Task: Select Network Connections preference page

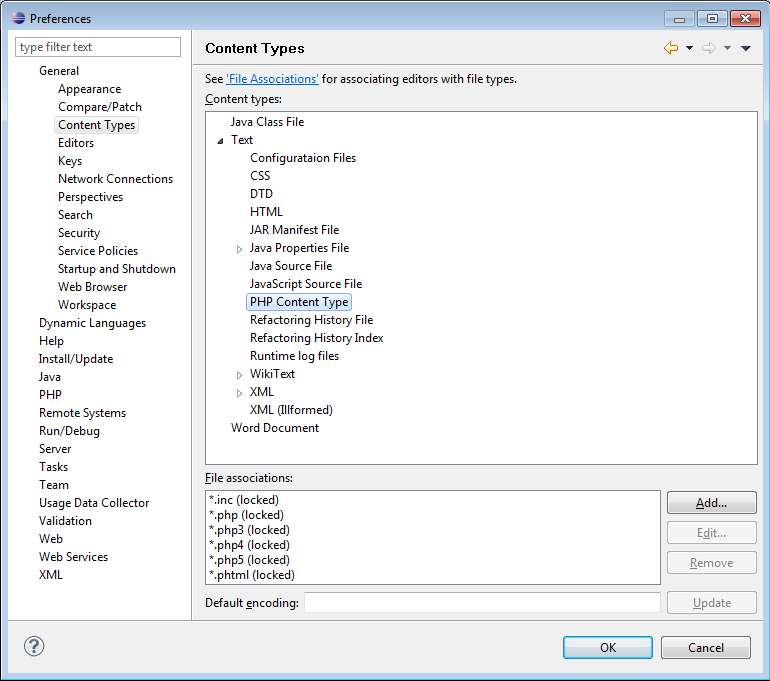Action: [115, 179]
